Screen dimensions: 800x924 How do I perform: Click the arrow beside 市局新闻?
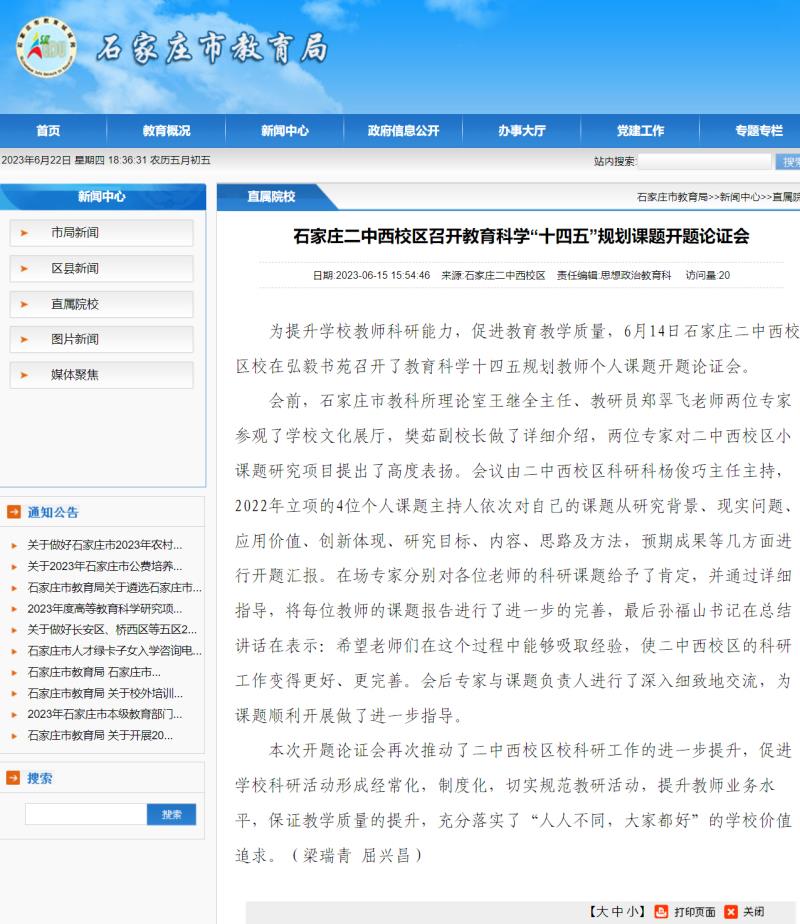[x=24, y=233]
